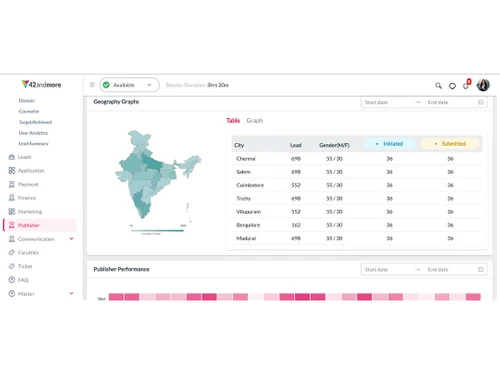Toggle the hamburger menu icon
The height and width of the screenshot is (375, 500).
[92, 85]
